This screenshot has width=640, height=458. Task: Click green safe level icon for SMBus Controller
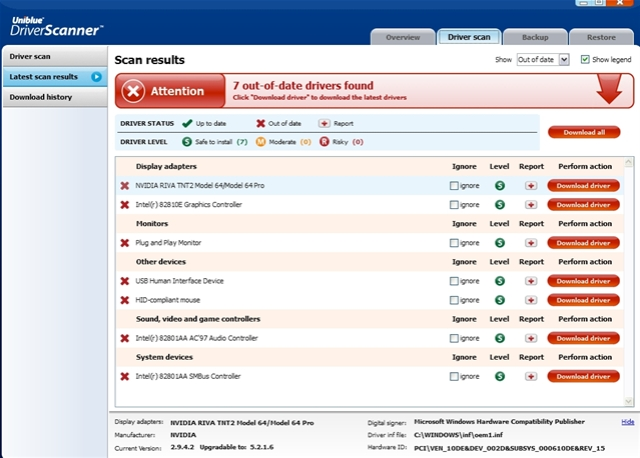point(500,376)
